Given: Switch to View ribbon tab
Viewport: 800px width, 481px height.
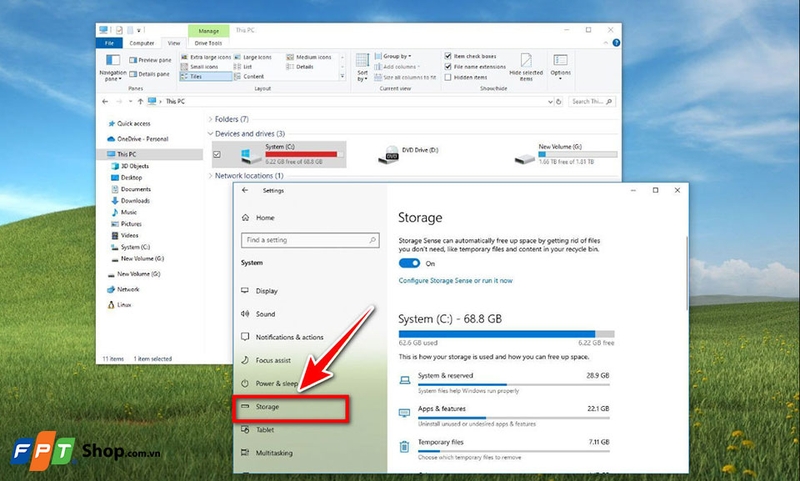Looking at the screenshot, I should 174,43.
